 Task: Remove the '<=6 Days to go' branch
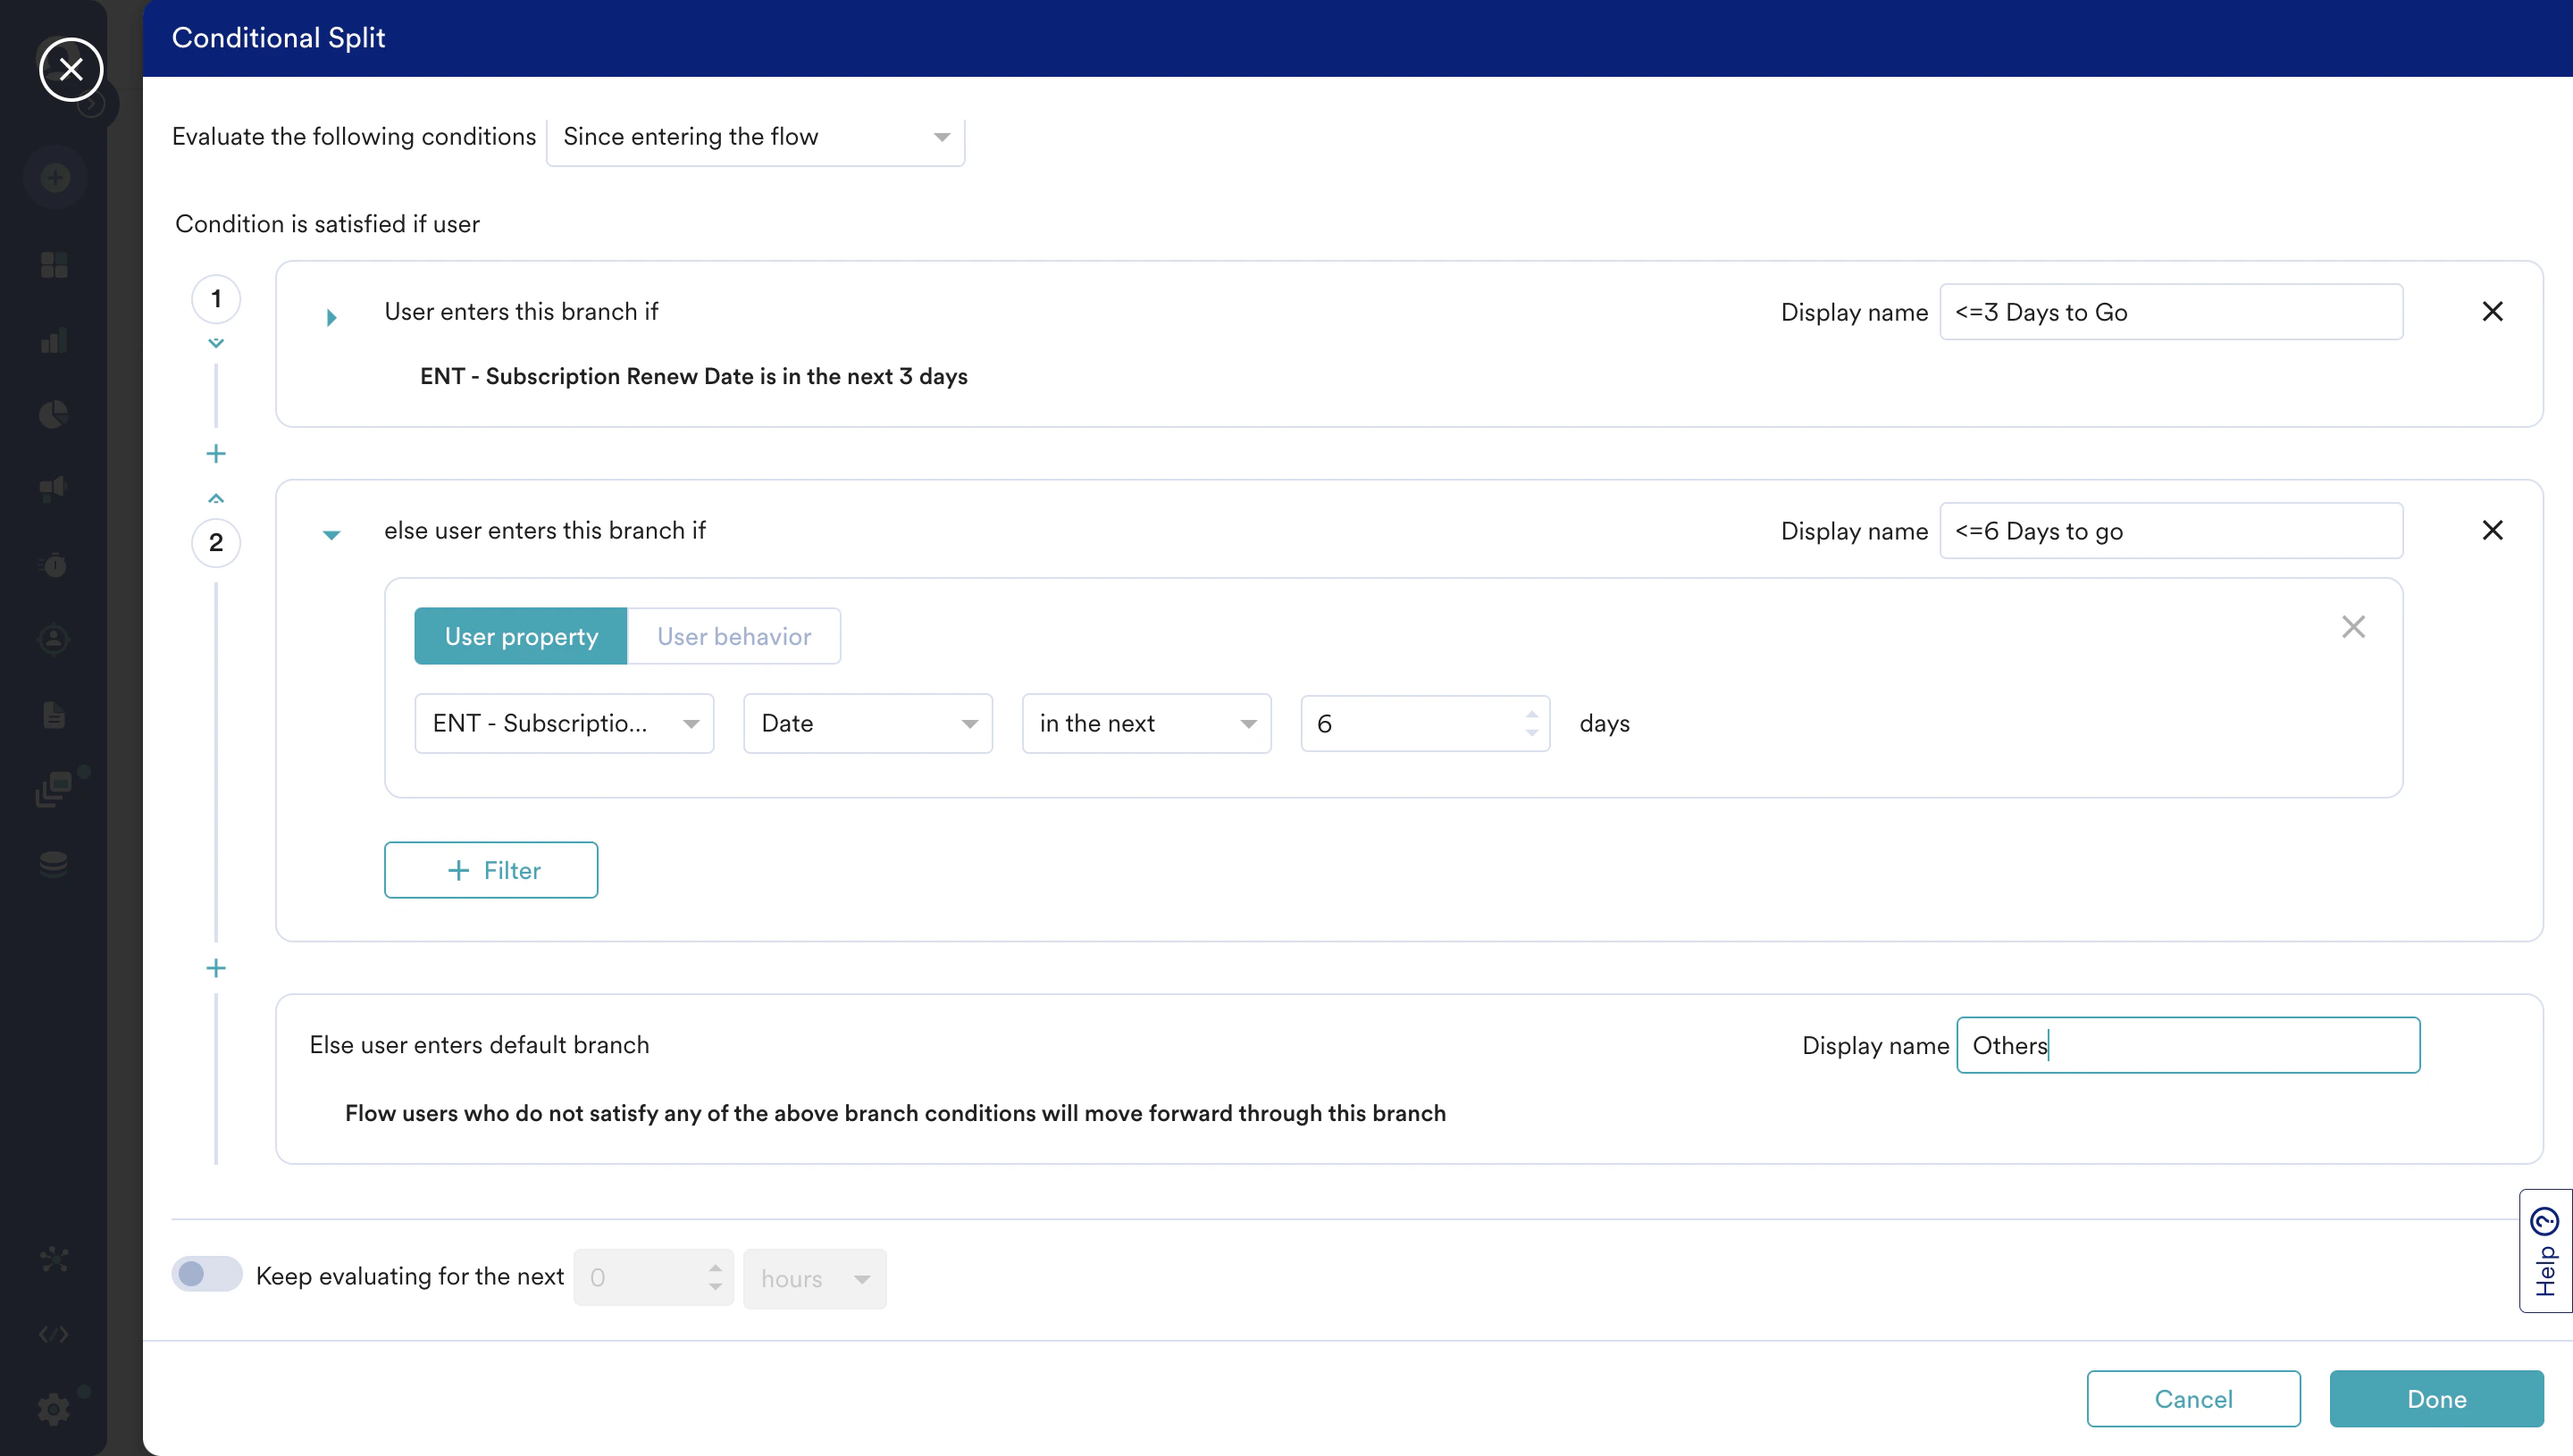(2492, 530)
